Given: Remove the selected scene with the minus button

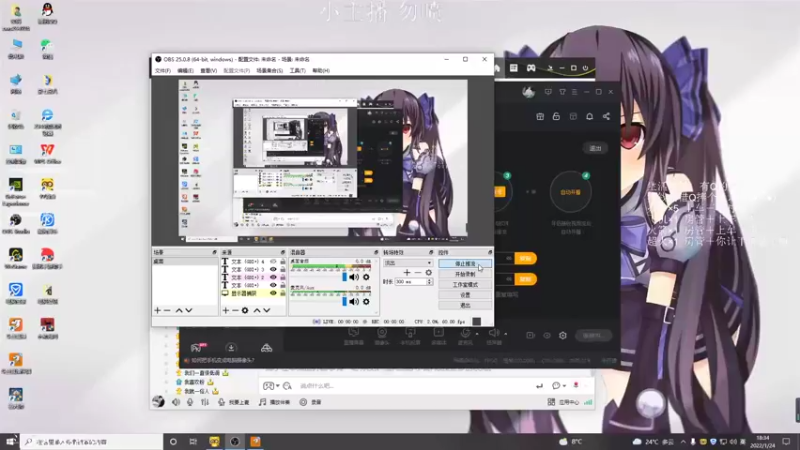Looking at the screenshot, I should [167, 310].
